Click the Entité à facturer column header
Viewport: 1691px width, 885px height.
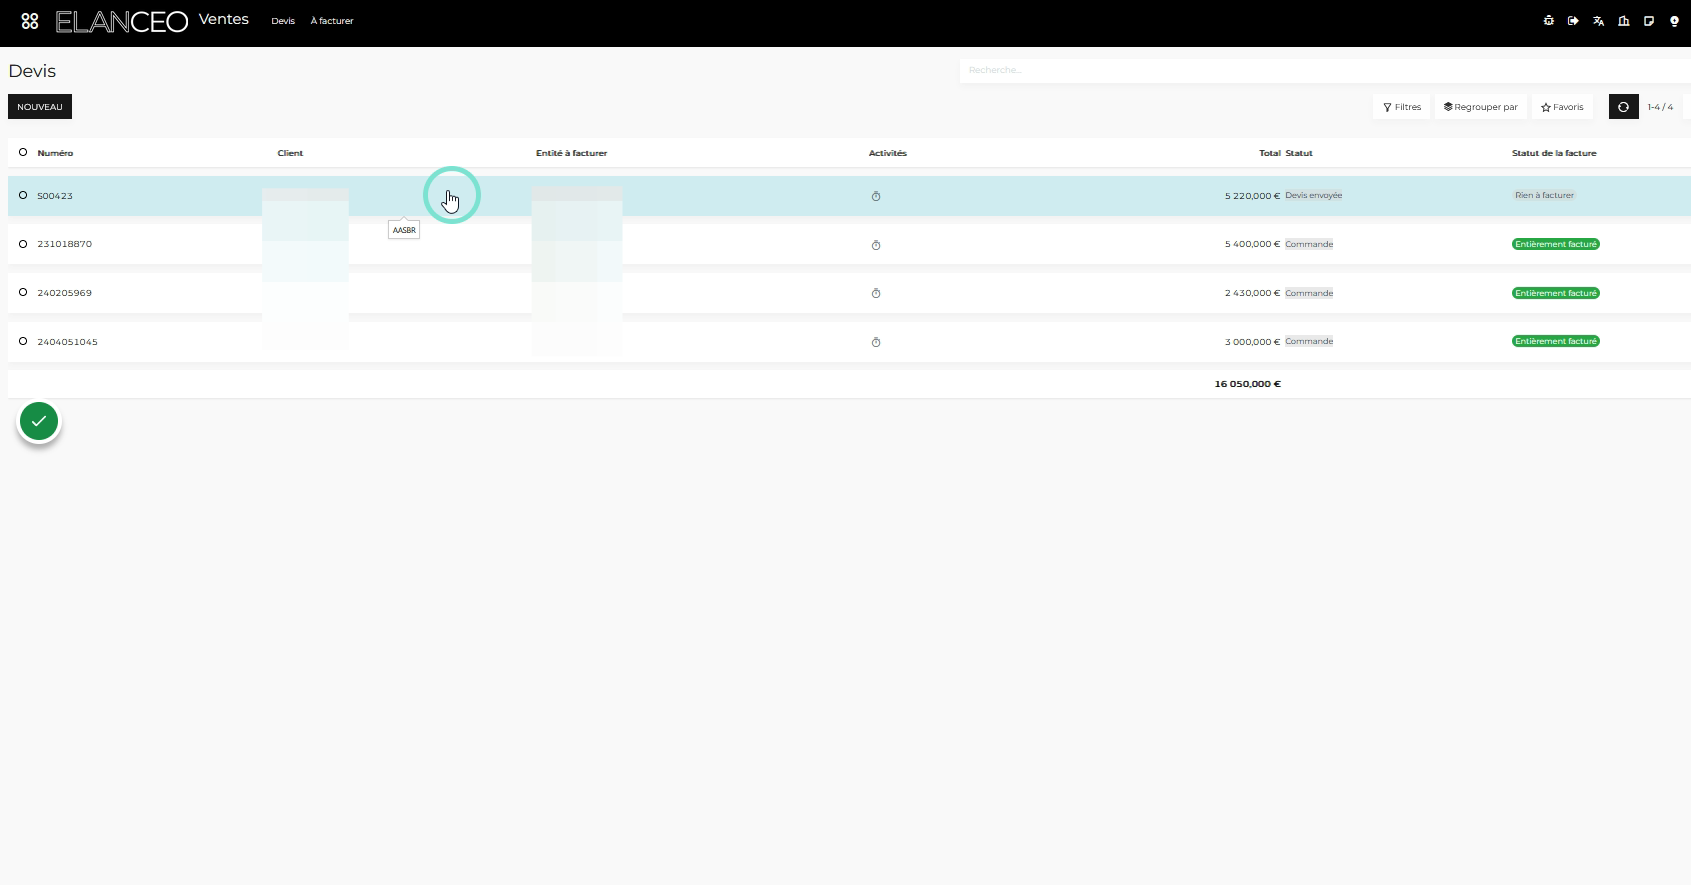pyautogui.click(x=571, y=153)
